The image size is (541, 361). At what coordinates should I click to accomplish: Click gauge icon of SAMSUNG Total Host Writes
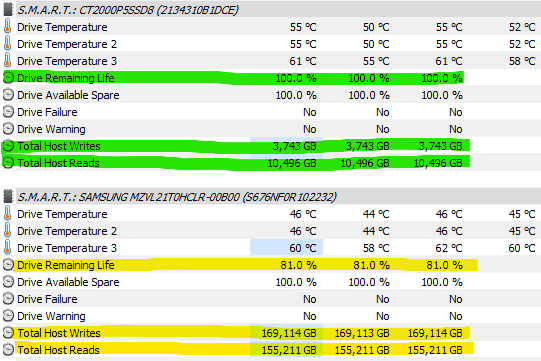pos(8,333)
